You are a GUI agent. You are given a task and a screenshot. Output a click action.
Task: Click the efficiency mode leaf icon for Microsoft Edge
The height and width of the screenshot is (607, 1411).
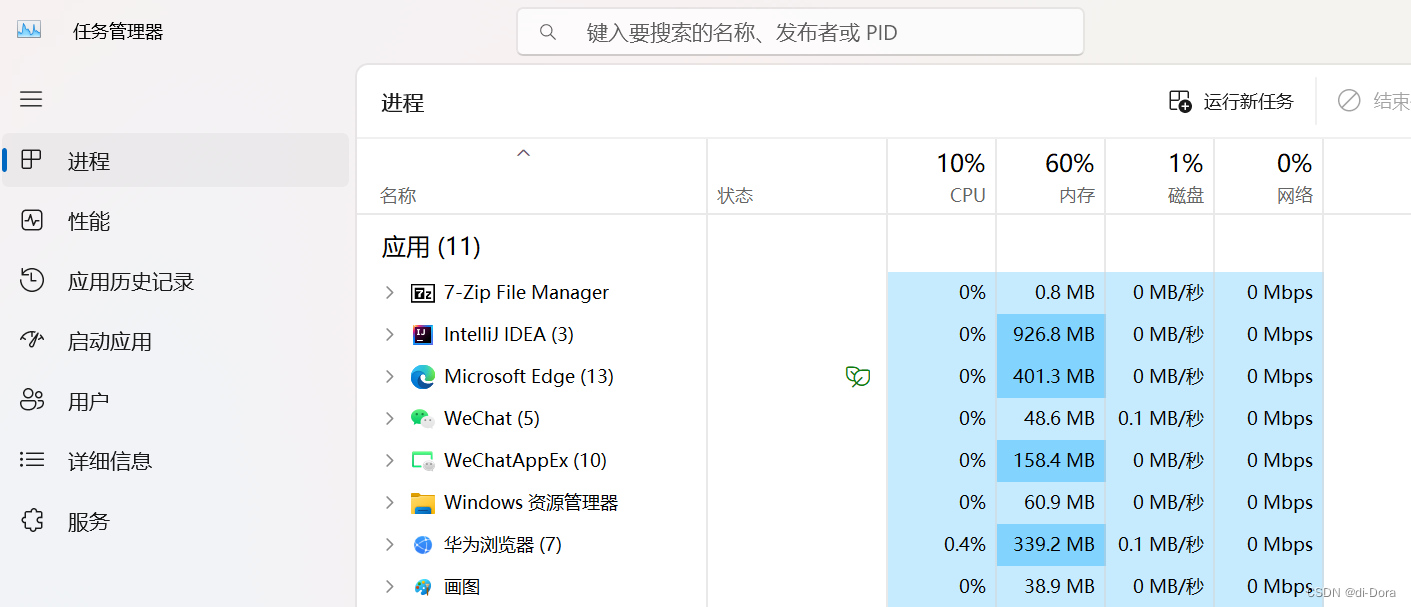(x=858, y=376)
